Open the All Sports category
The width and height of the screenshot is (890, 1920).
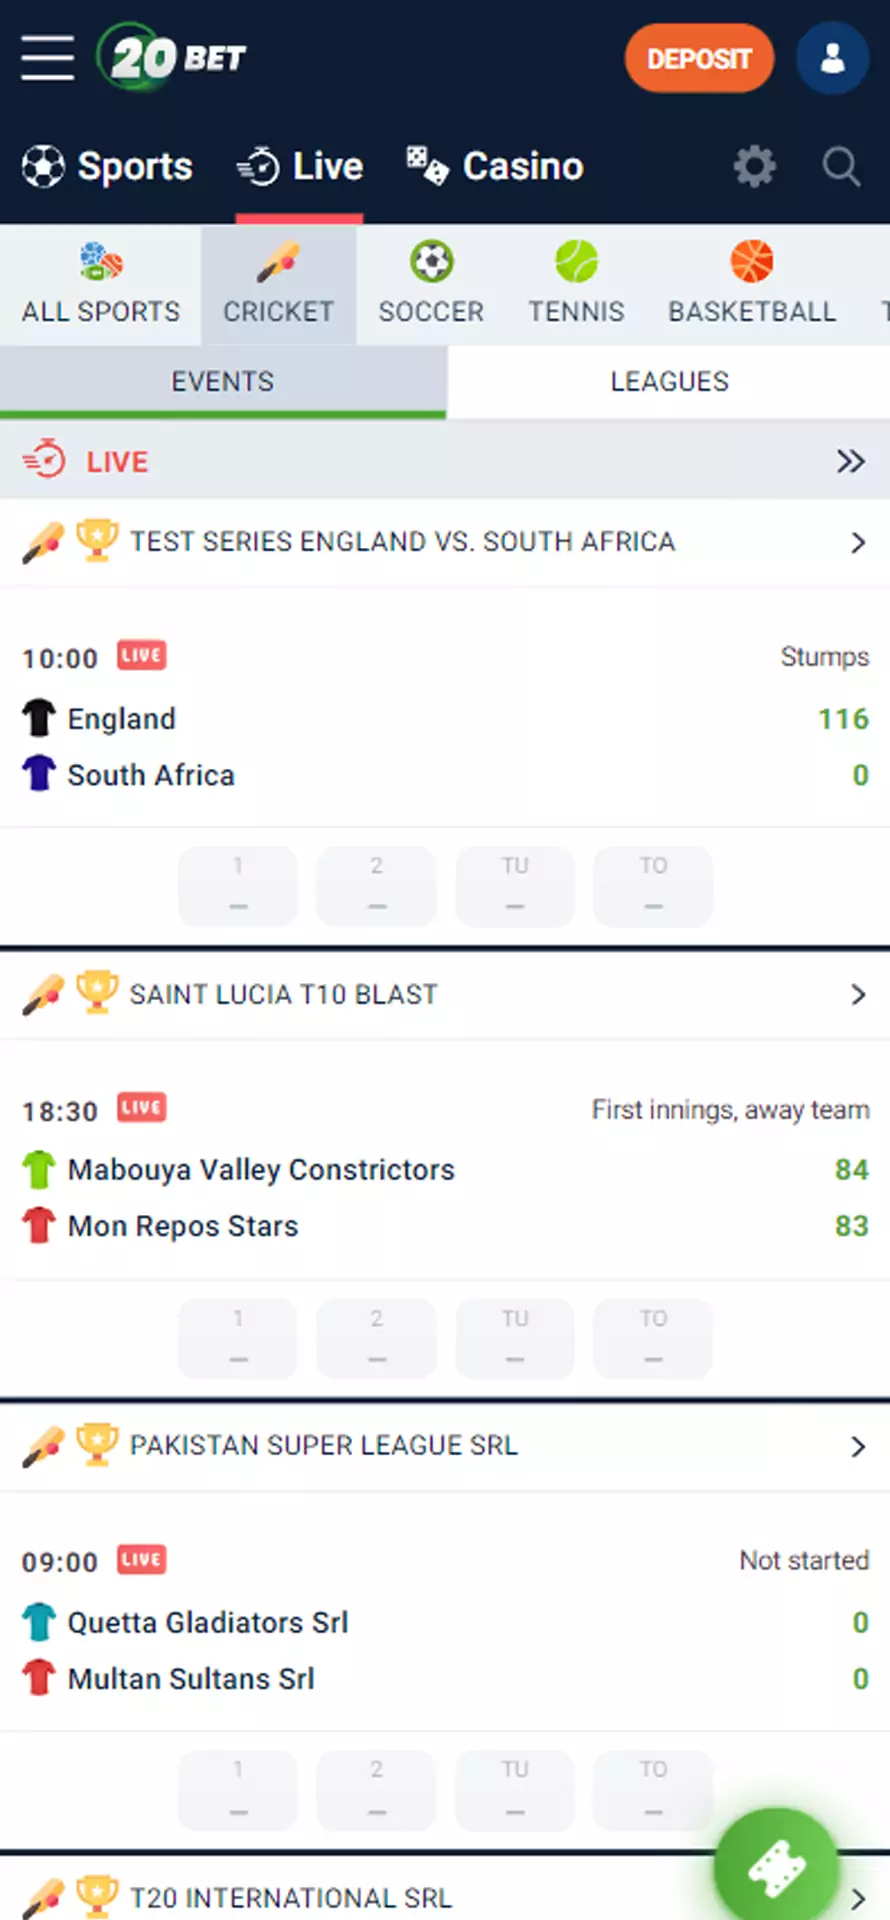point(100,283)
